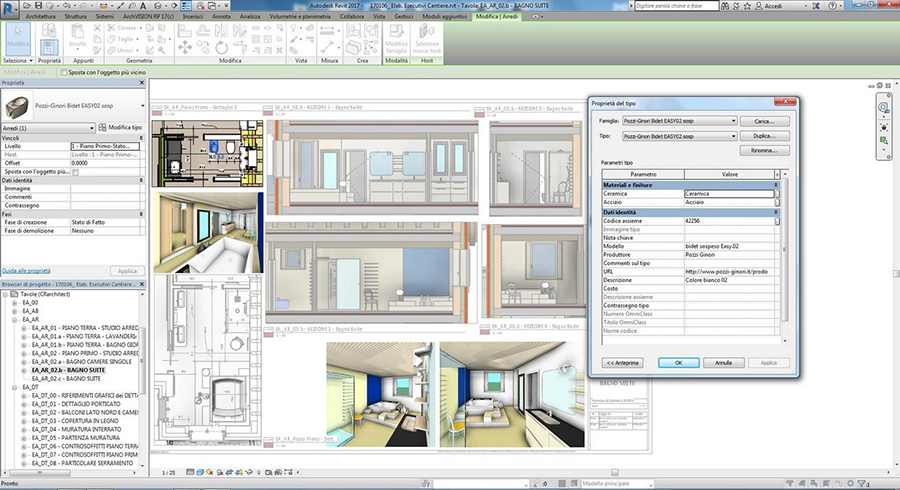
Task: Select EA_DT_03 - COPERTURA IN LEGNO sheet
Action: (75, 421)
